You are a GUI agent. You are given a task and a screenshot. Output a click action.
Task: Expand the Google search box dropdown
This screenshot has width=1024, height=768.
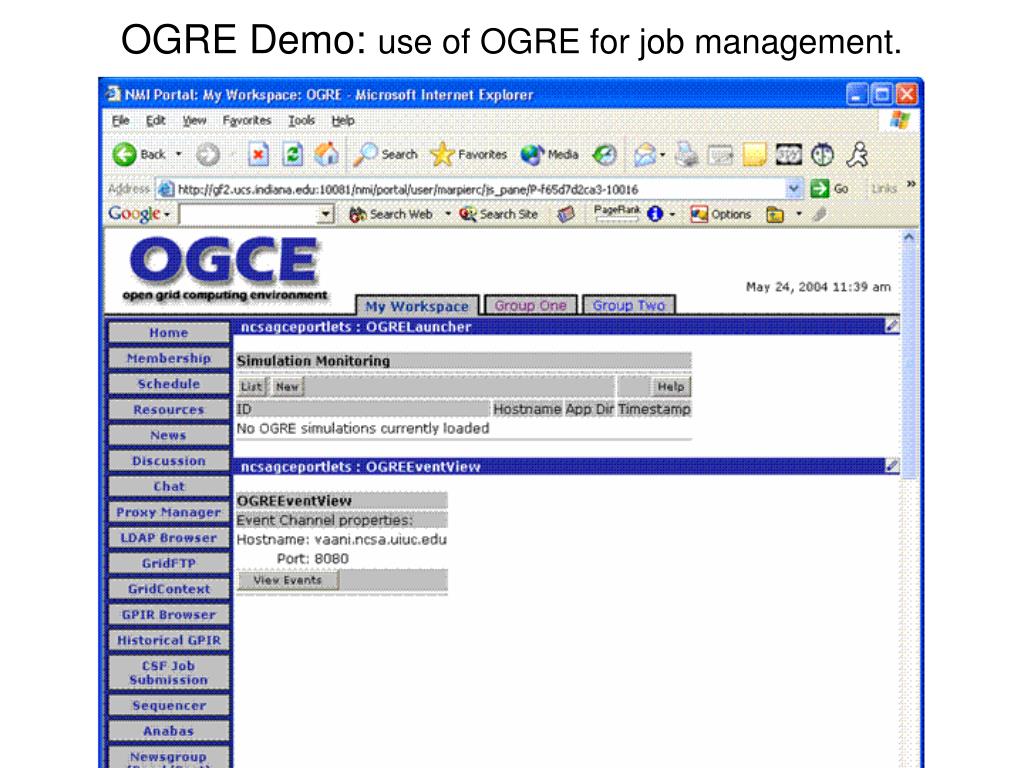pos(325,214)
